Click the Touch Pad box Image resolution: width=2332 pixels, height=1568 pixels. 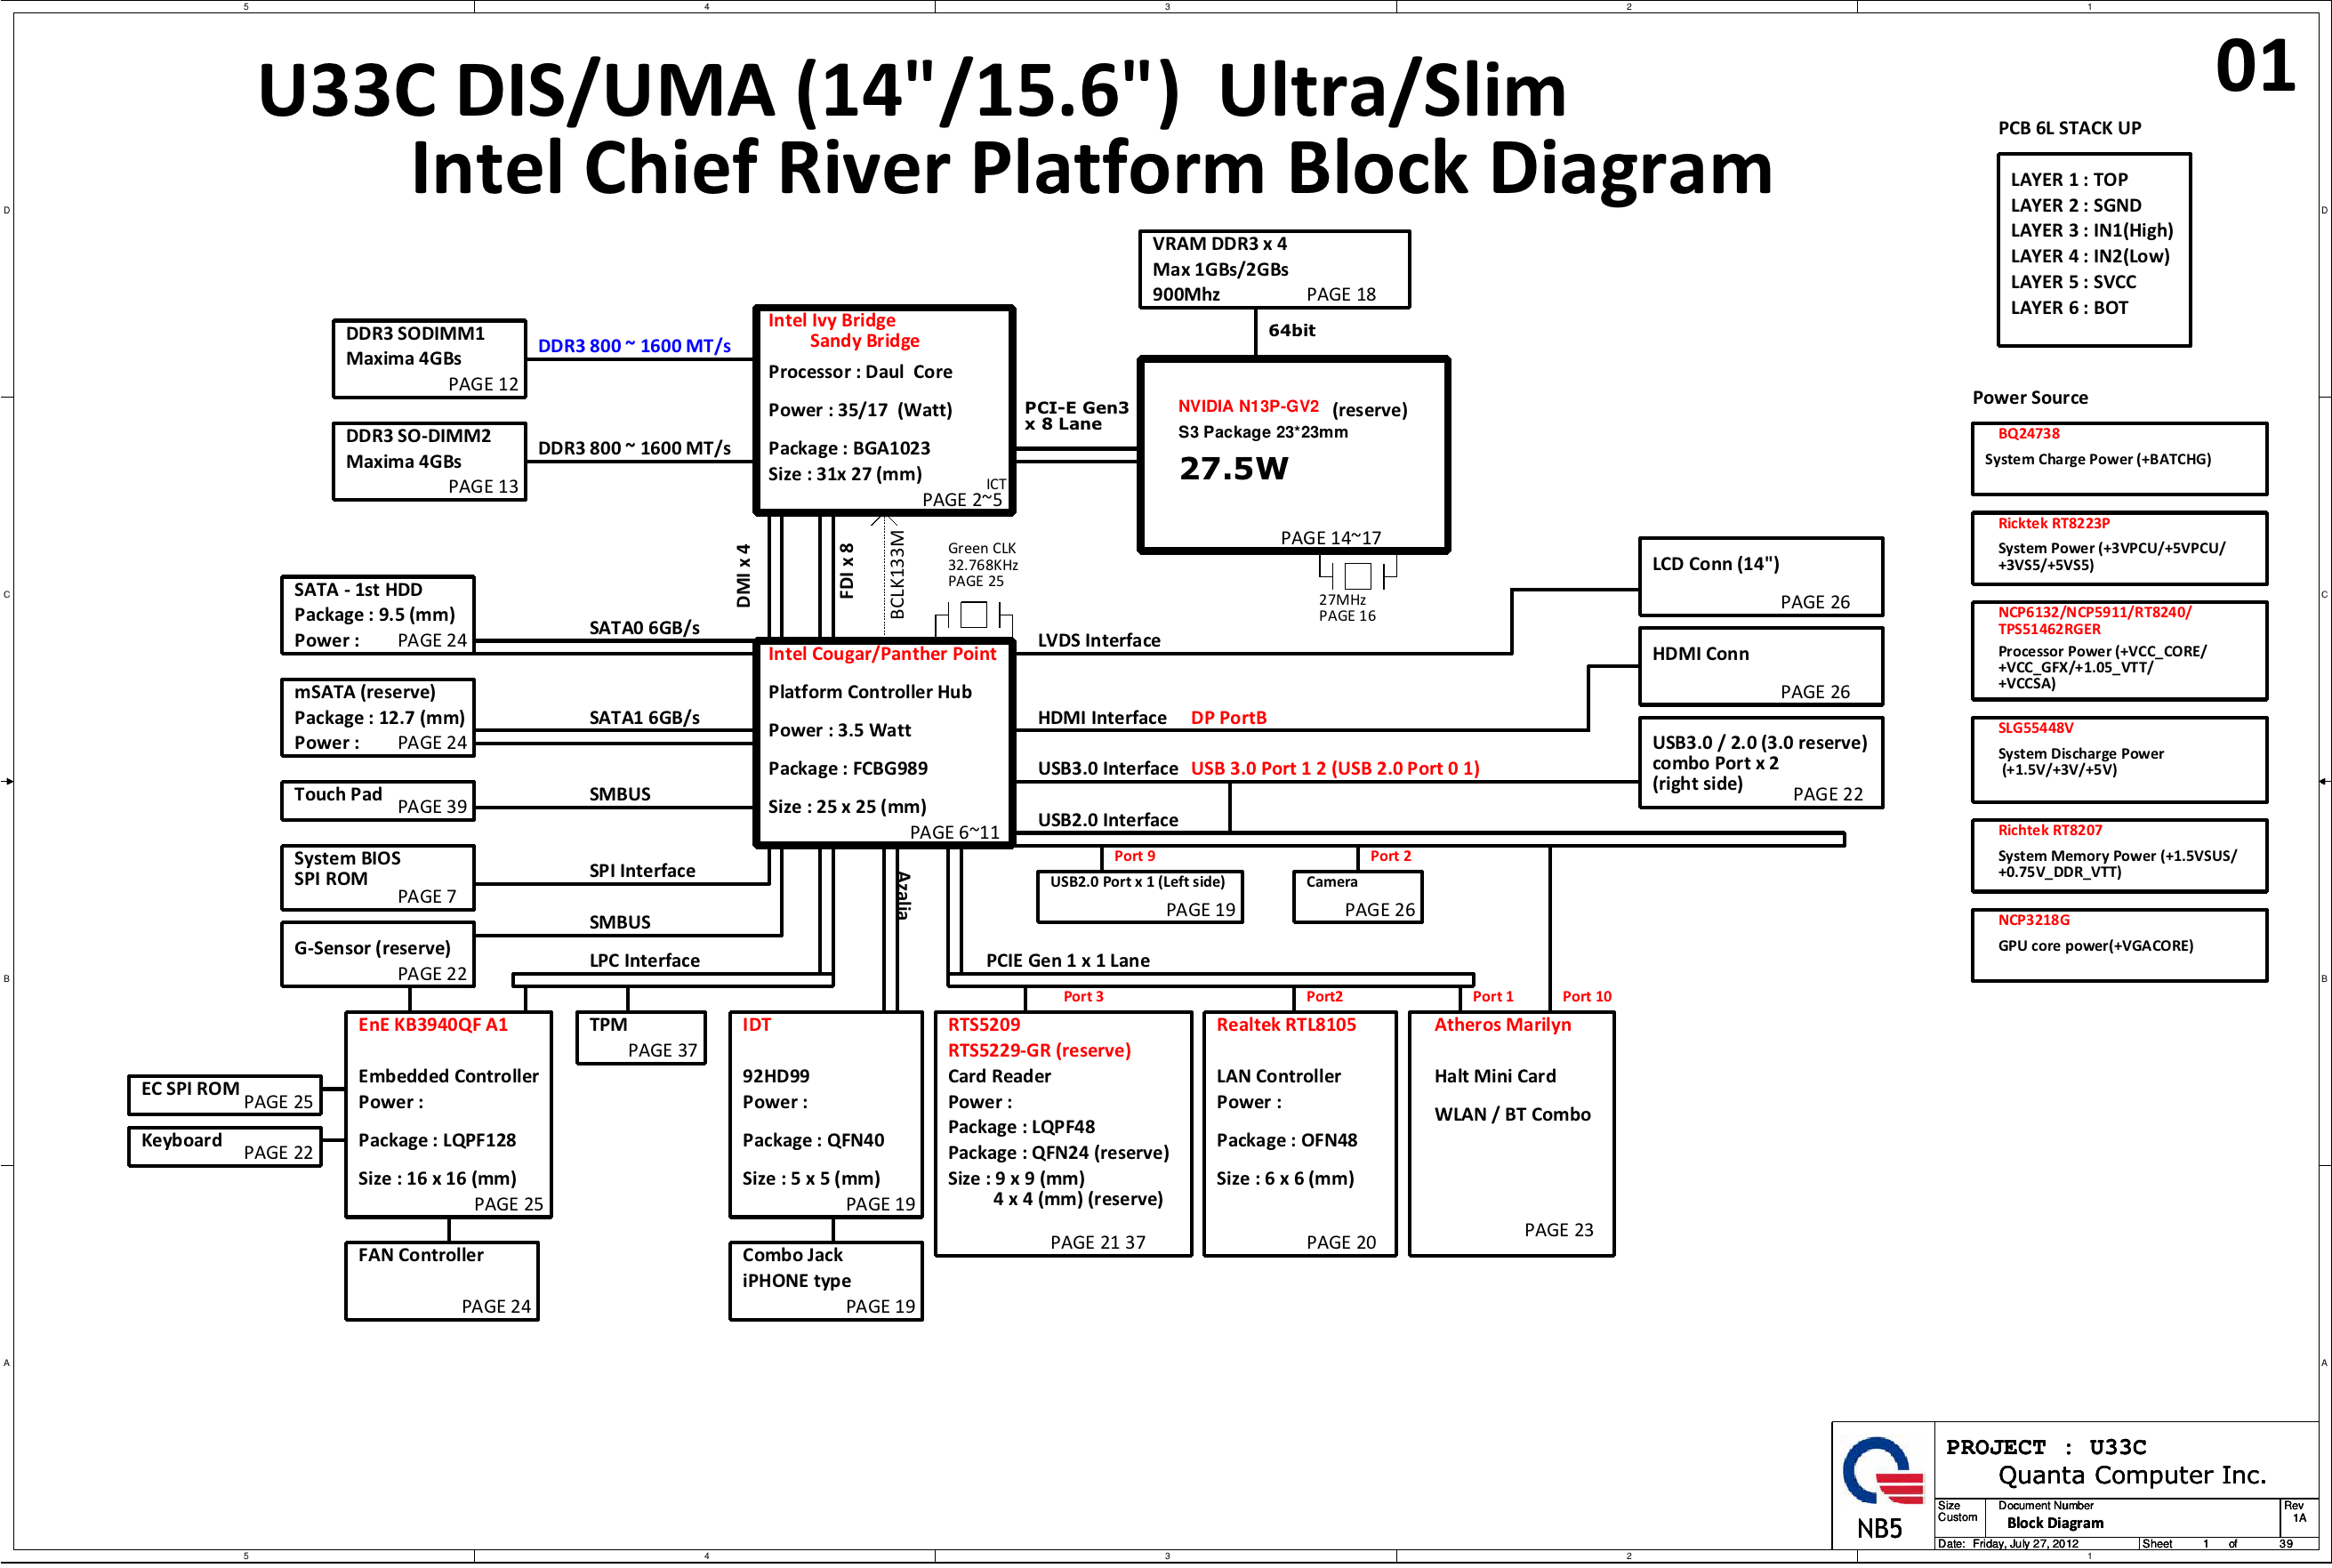pyautogui.click(x=377, y=800)
